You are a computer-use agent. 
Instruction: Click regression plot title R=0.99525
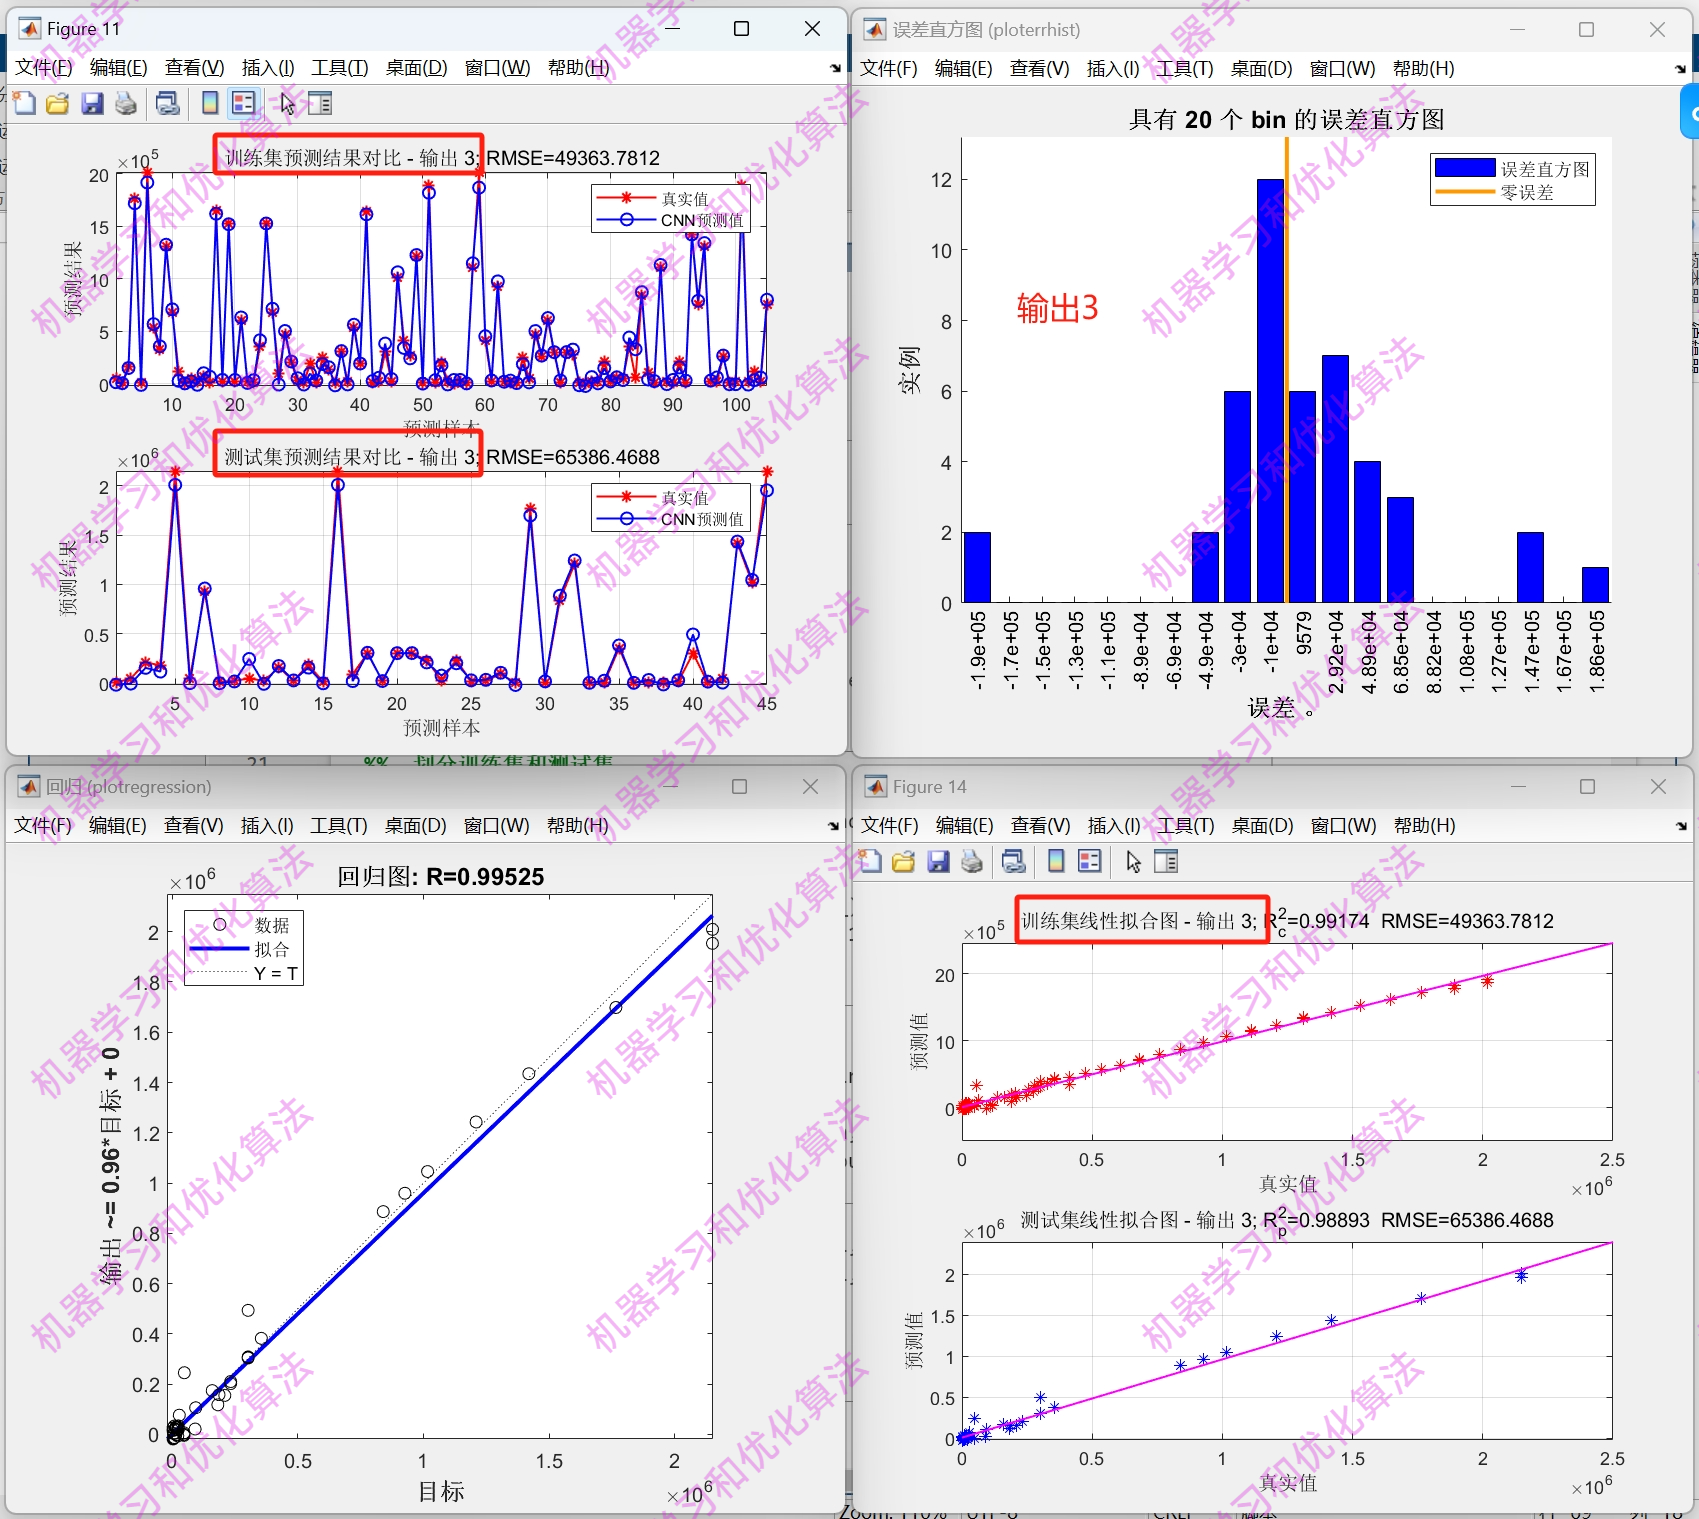(x=441, y=876)
